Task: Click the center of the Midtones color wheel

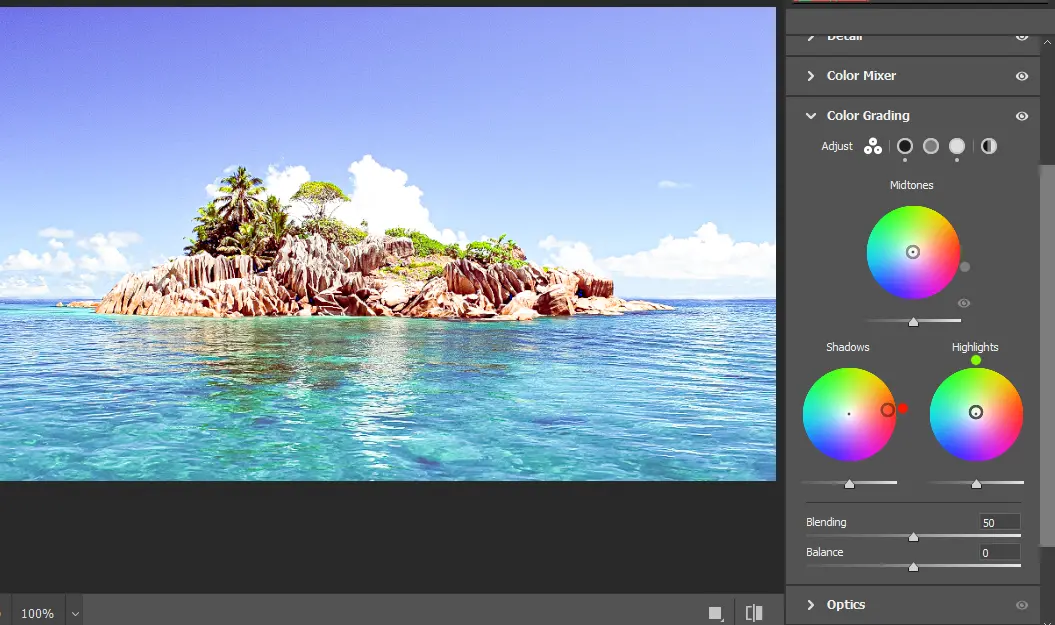Action: coord(912,252)
